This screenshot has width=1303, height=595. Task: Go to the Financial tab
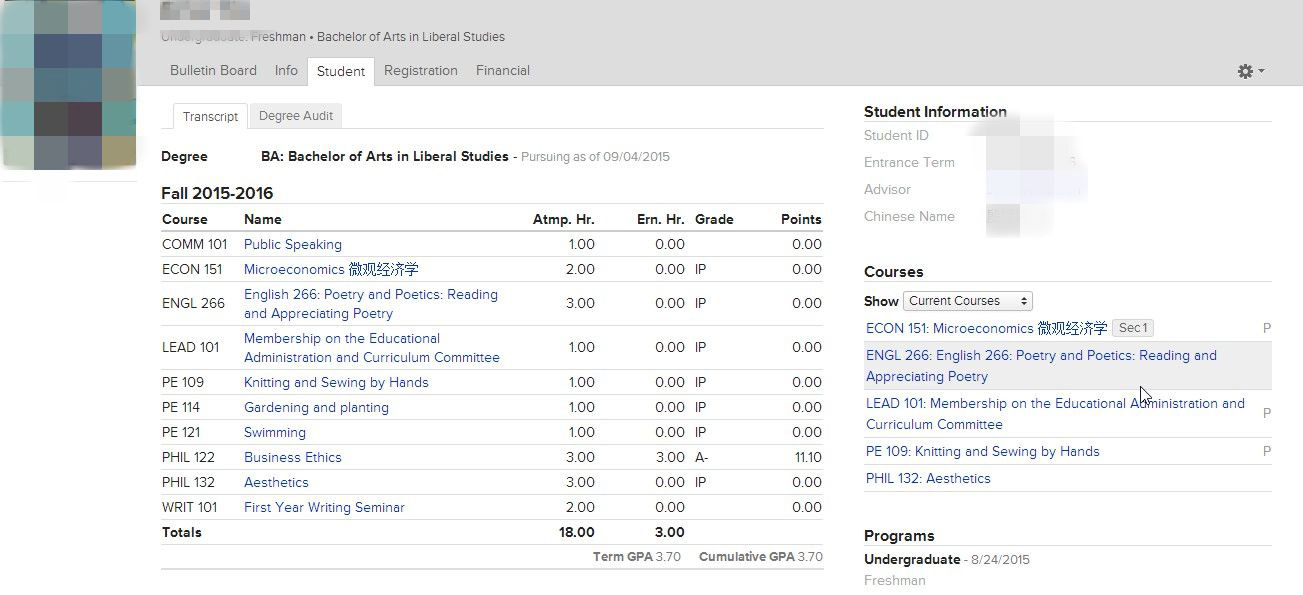point(502,71)
